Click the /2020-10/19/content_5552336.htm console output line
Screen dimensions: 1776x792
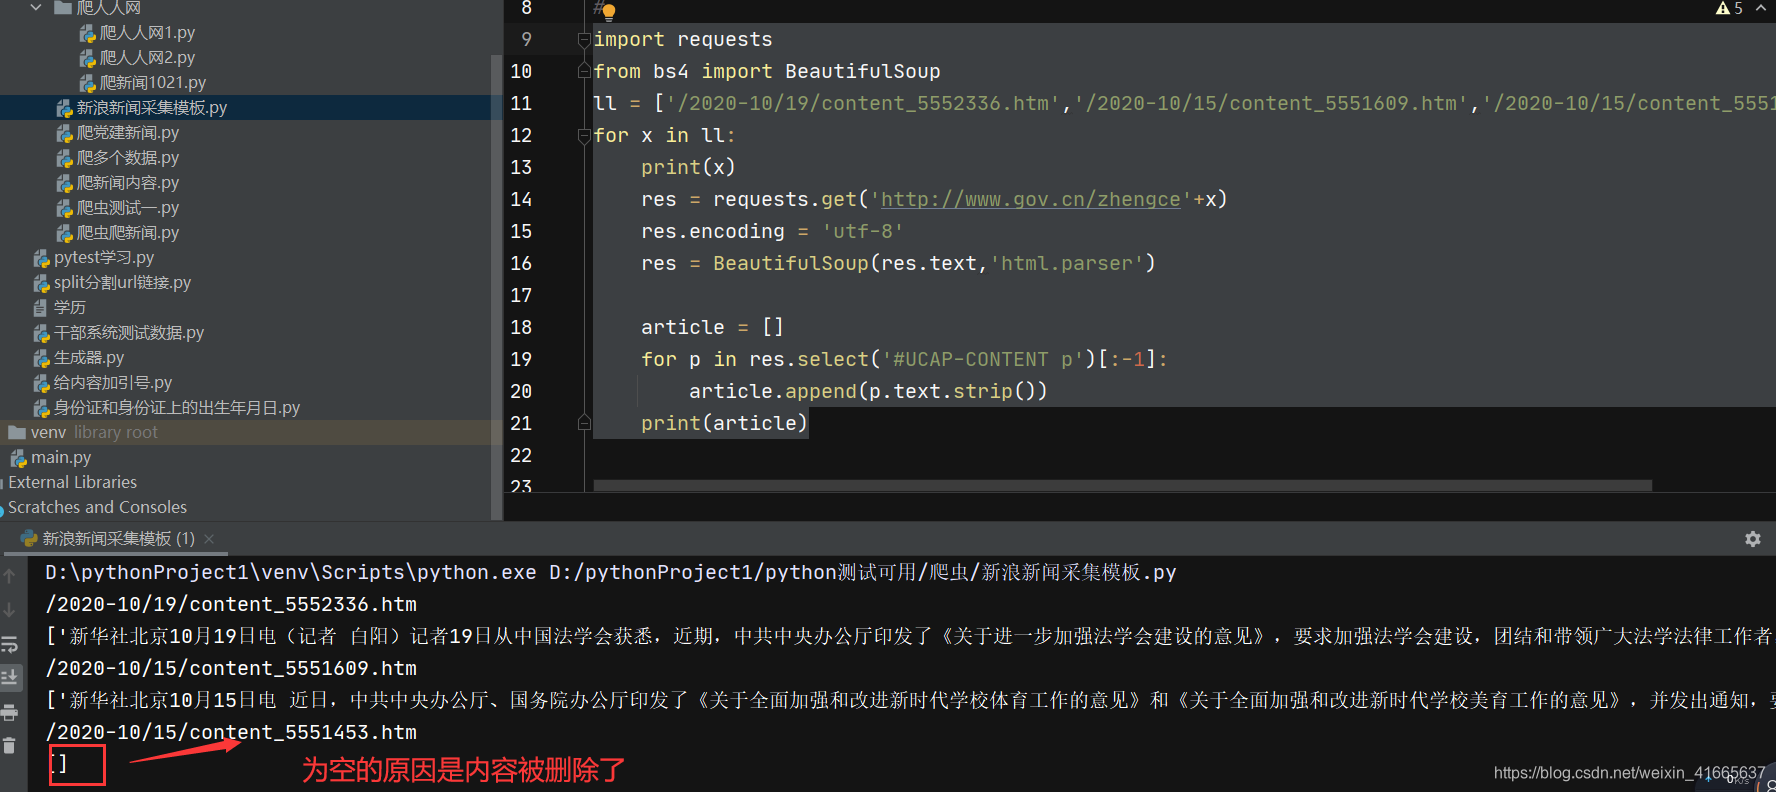[x=231, y=604]
